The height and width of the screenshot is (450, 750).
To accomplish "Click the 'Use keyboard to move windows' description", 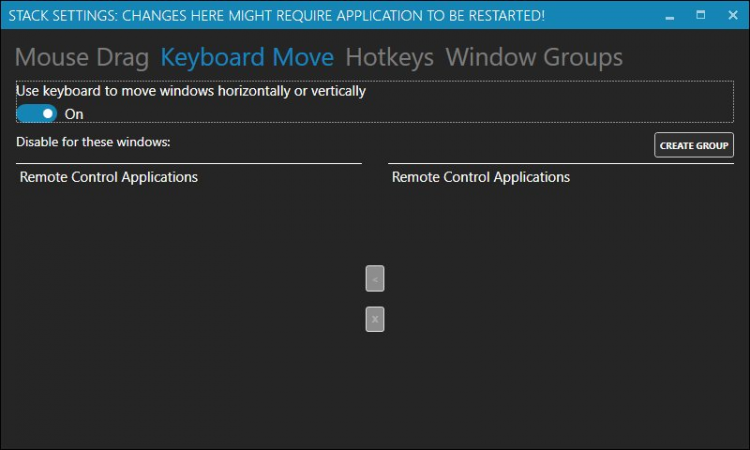I will (191, 91).
